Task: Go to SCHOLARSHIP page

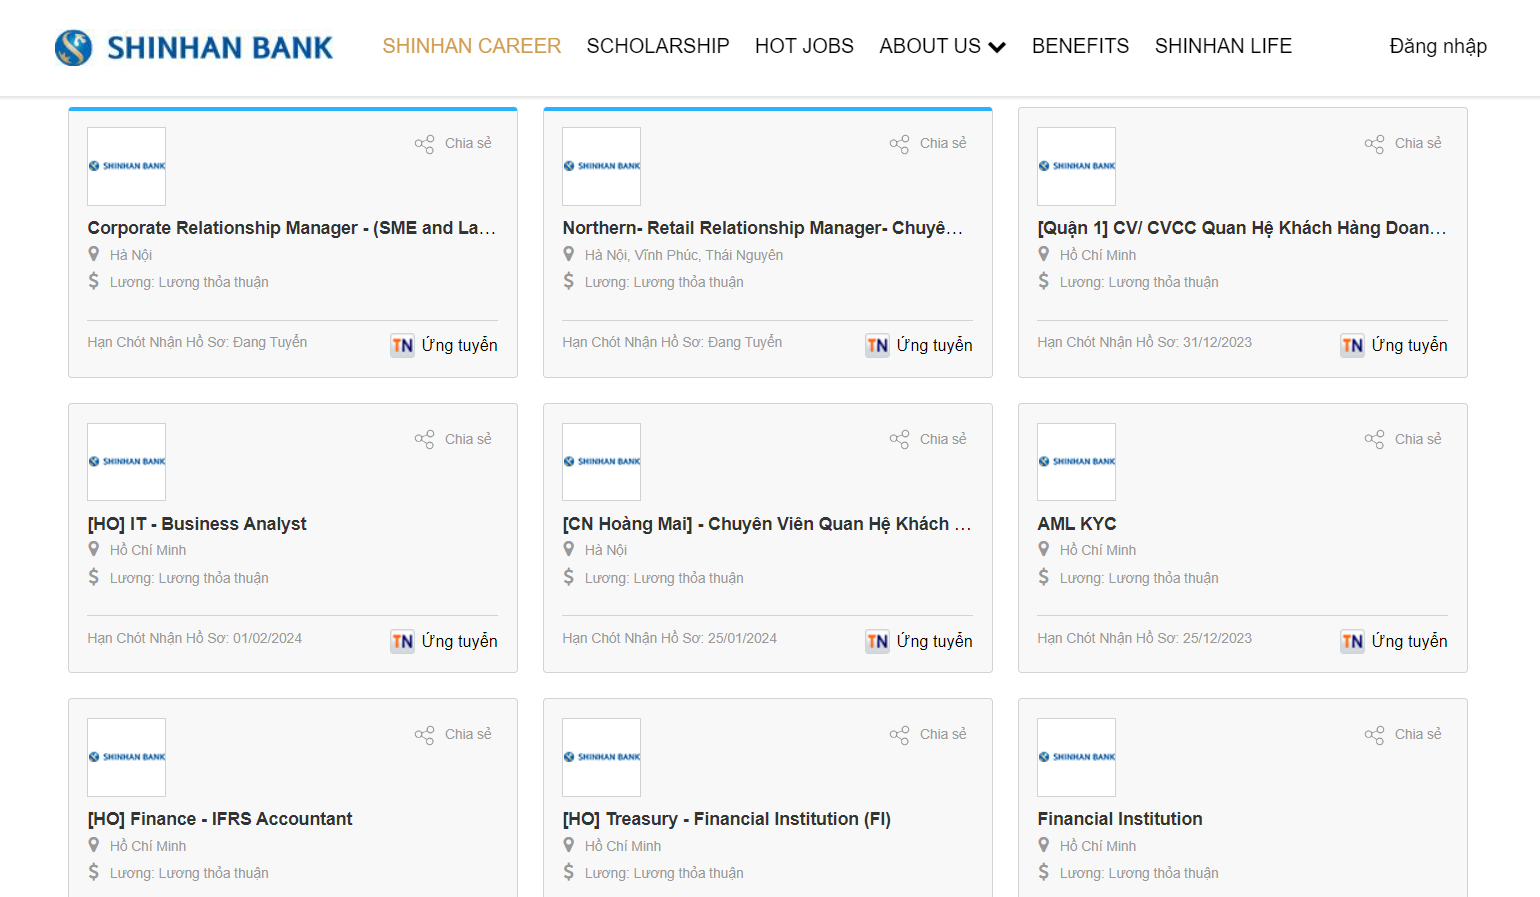Action: (658, 46)
